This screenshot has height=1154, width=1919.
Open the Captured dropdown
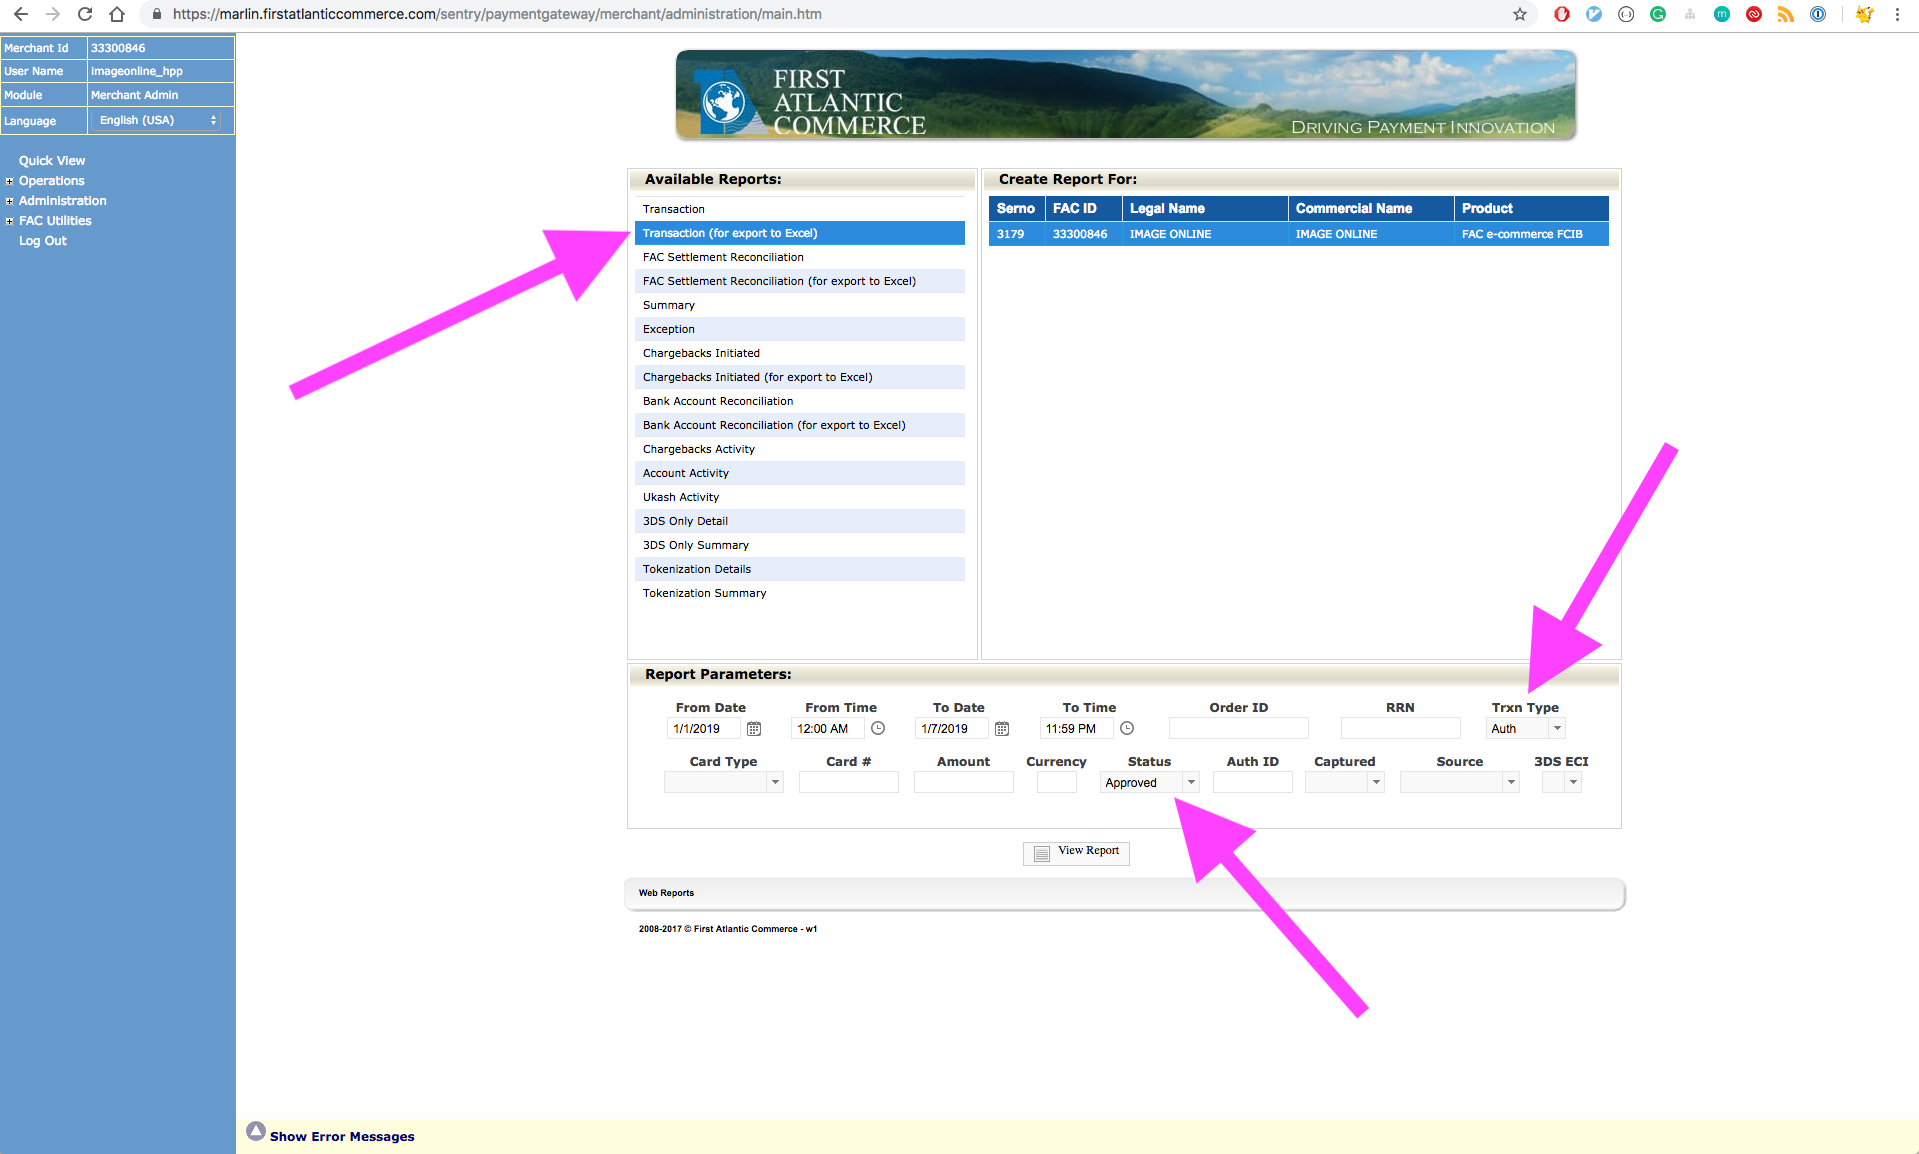tap(1344, 783)
